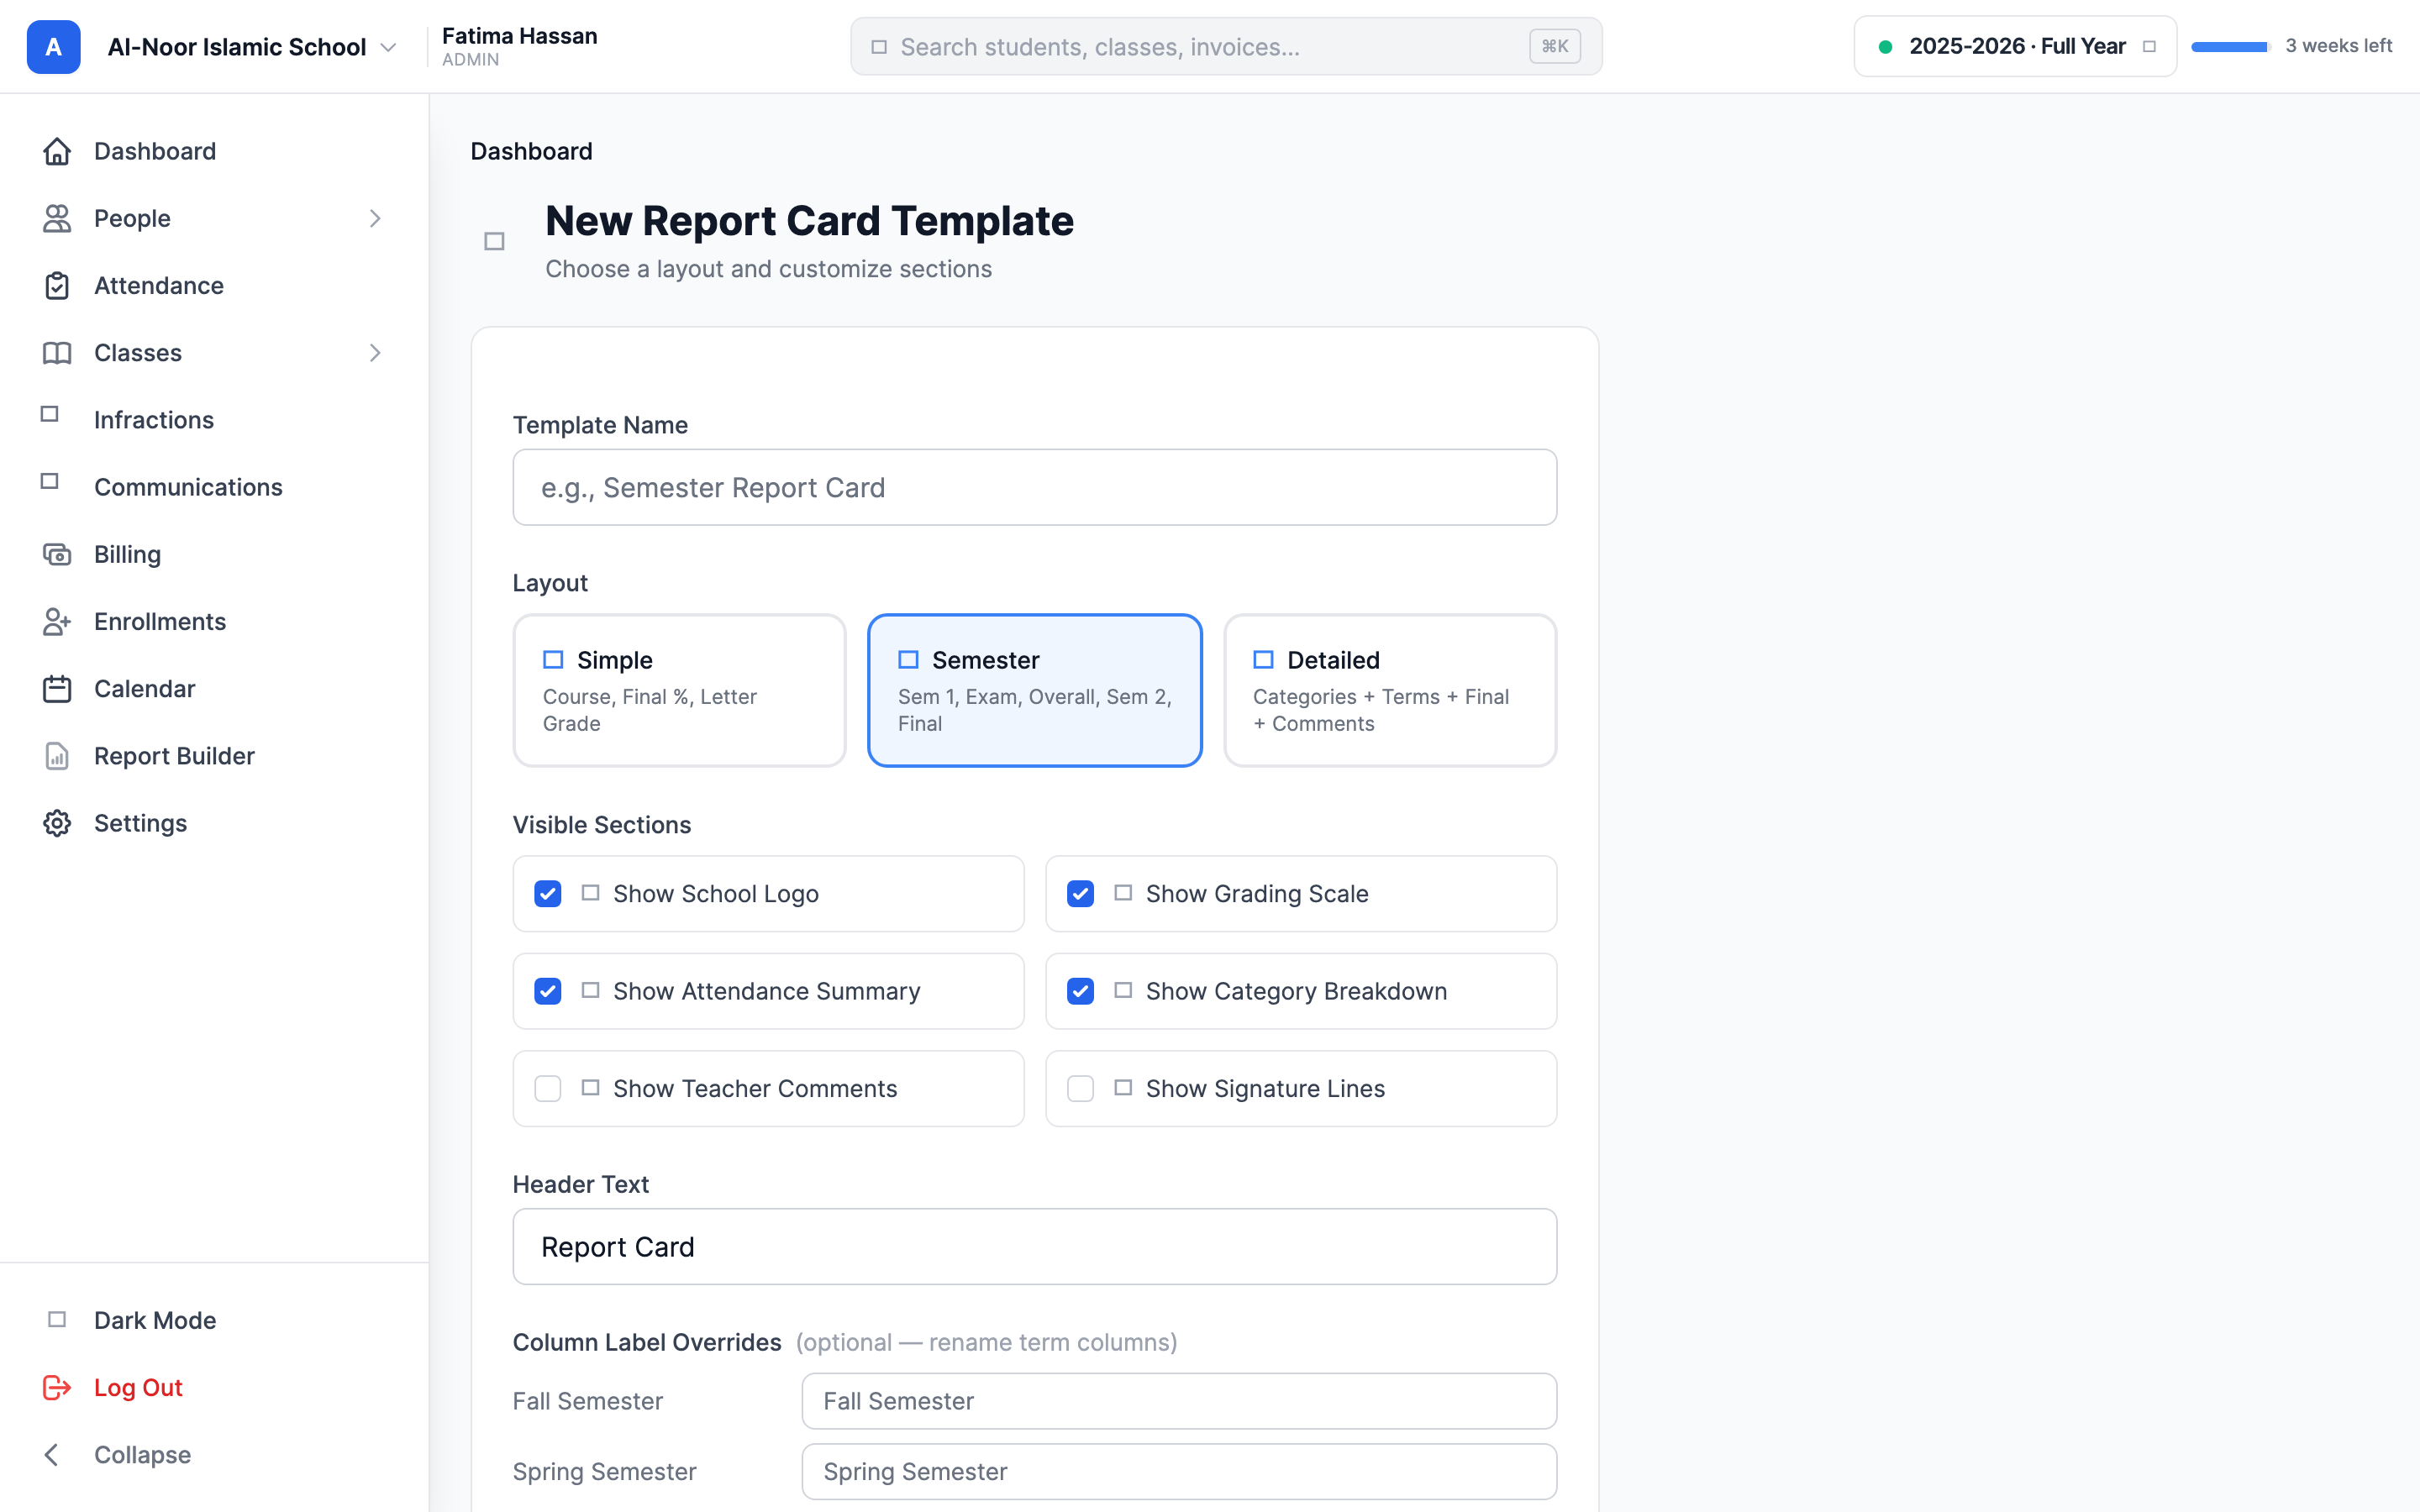Enable the Show Signature Lines checkbox

[1080, 1088]
